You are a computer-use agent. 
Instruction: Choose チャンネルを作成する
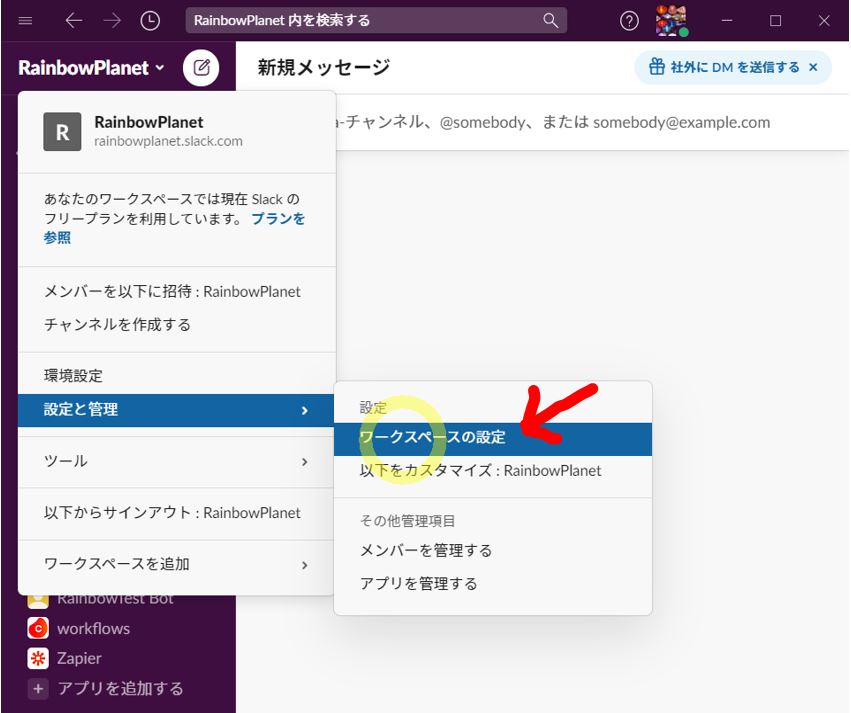coord(176,324)
